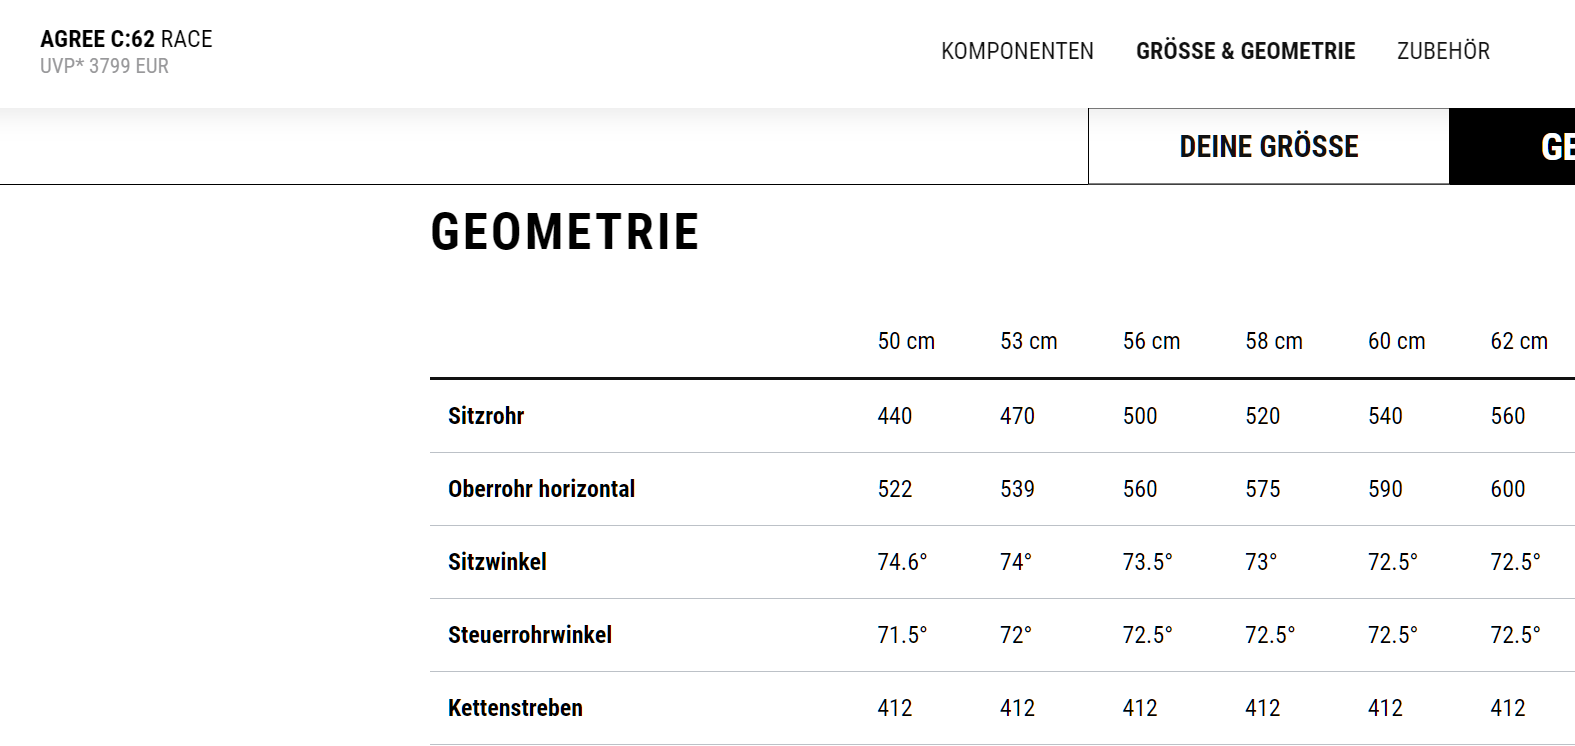Switch to the Deine Grösse tab
Viewport: 1575px width, 746px height.
pos(1268,147)
